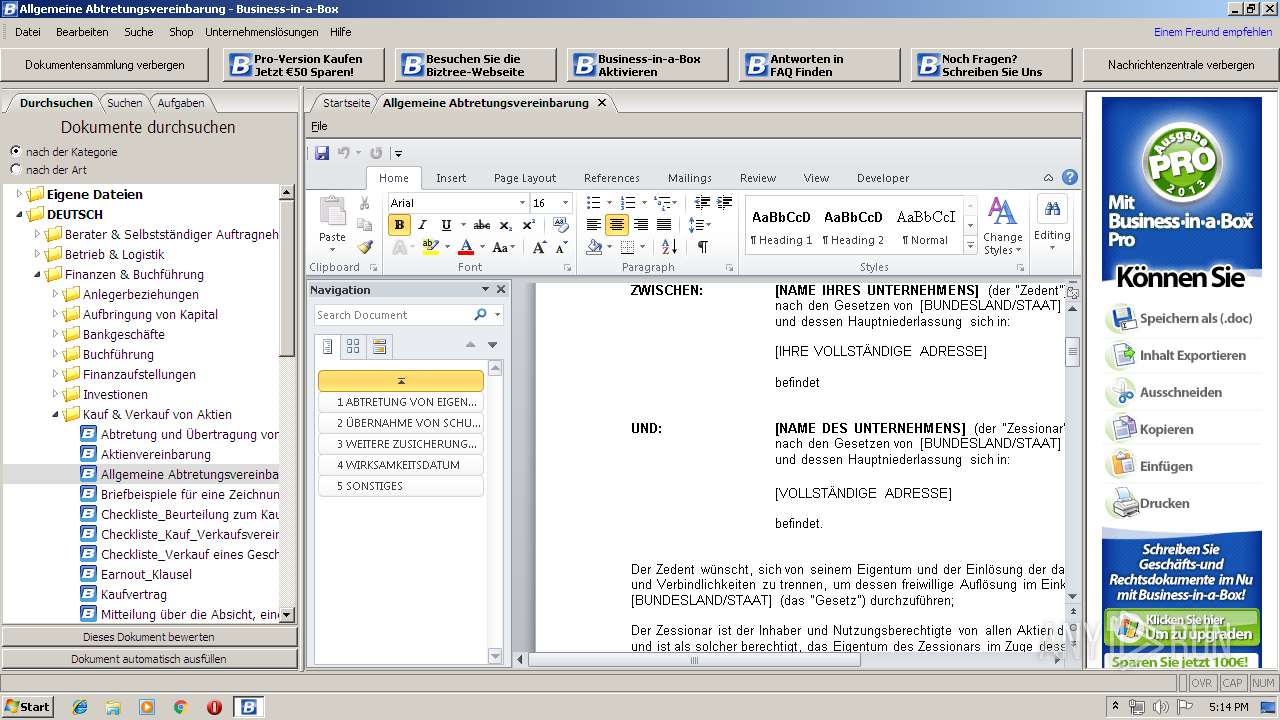Toggle Underline formatting
The width and height of the screenshot is (1280, 720).
pyautogui.click(x=446, y=225)
